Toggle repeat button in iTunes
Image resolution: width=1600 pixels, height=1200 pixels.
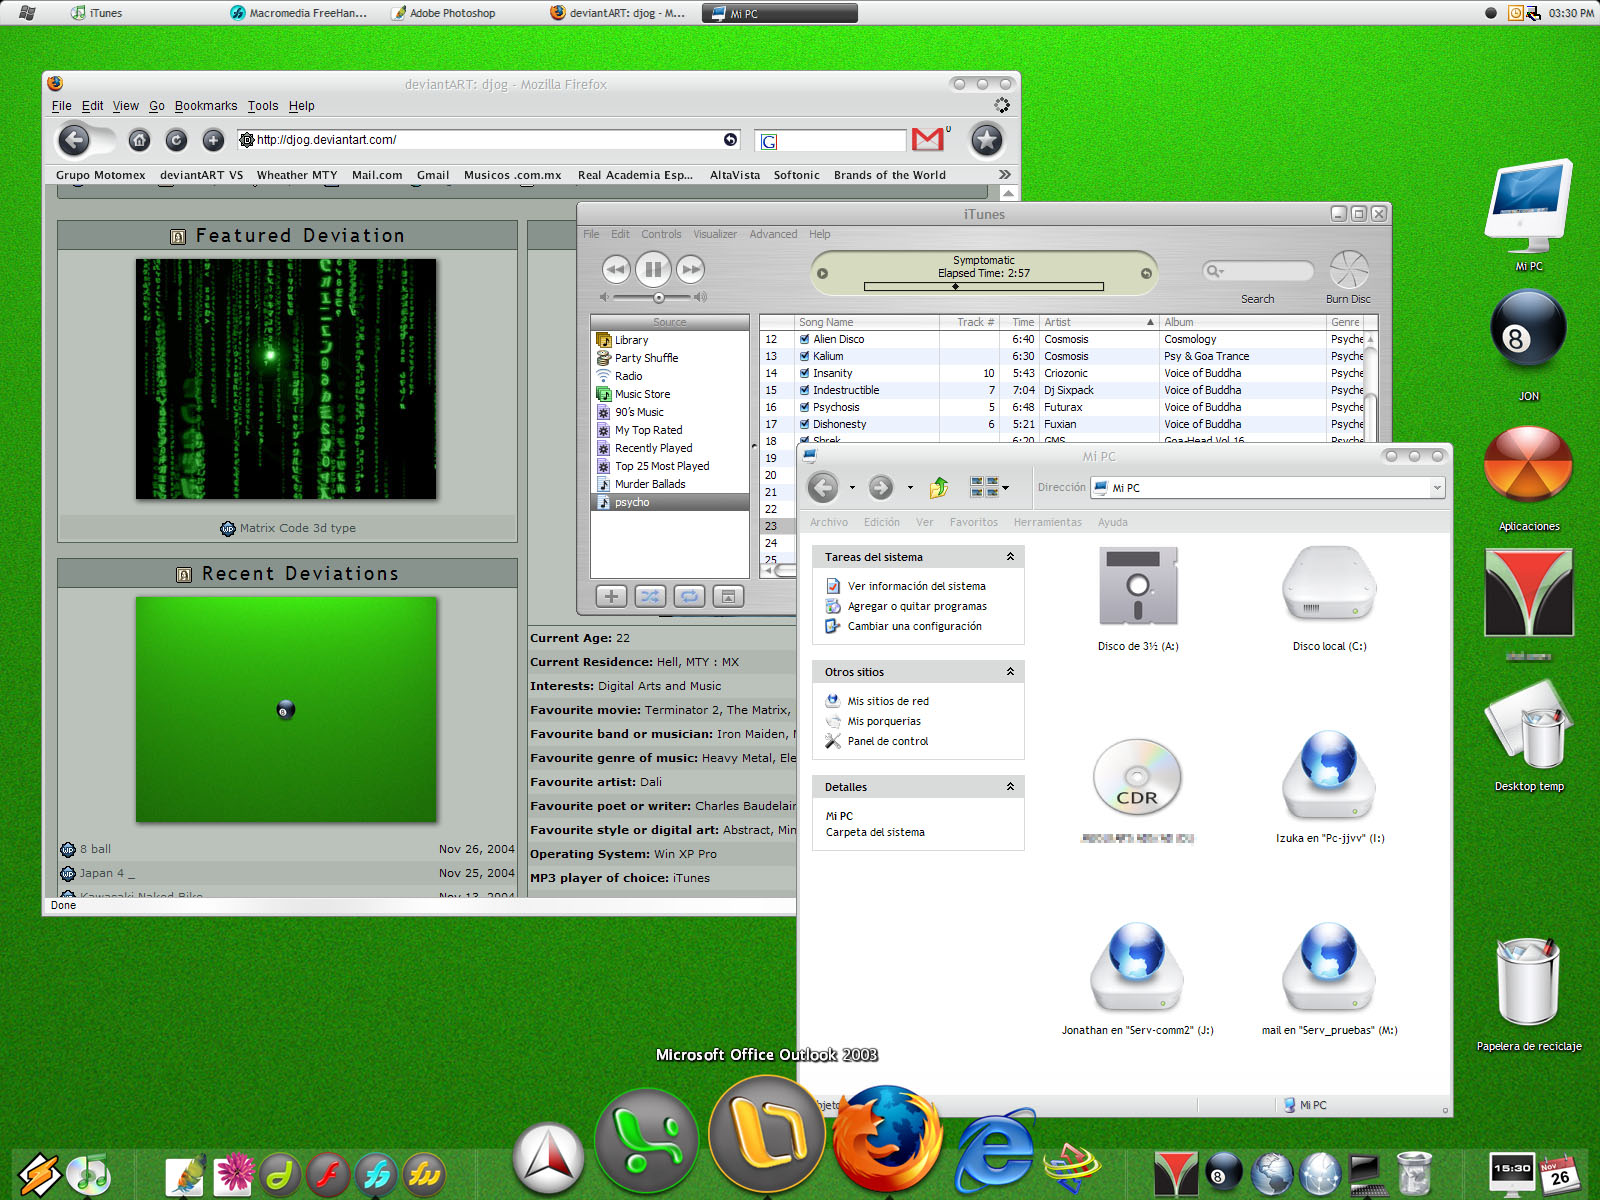[689, 596]
